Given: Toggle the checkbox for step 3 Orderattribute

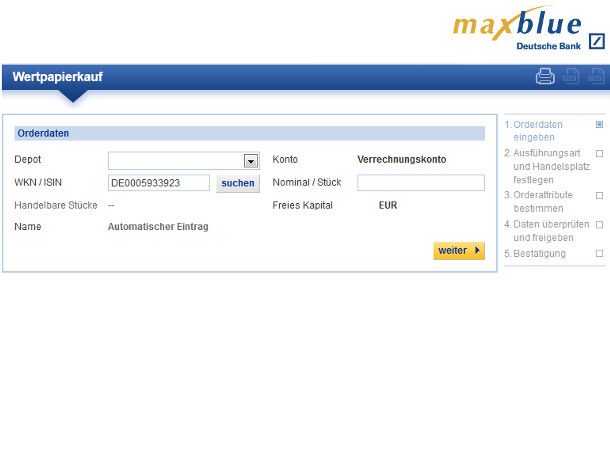Looking at the screenshot, I should tap(599, 196).
